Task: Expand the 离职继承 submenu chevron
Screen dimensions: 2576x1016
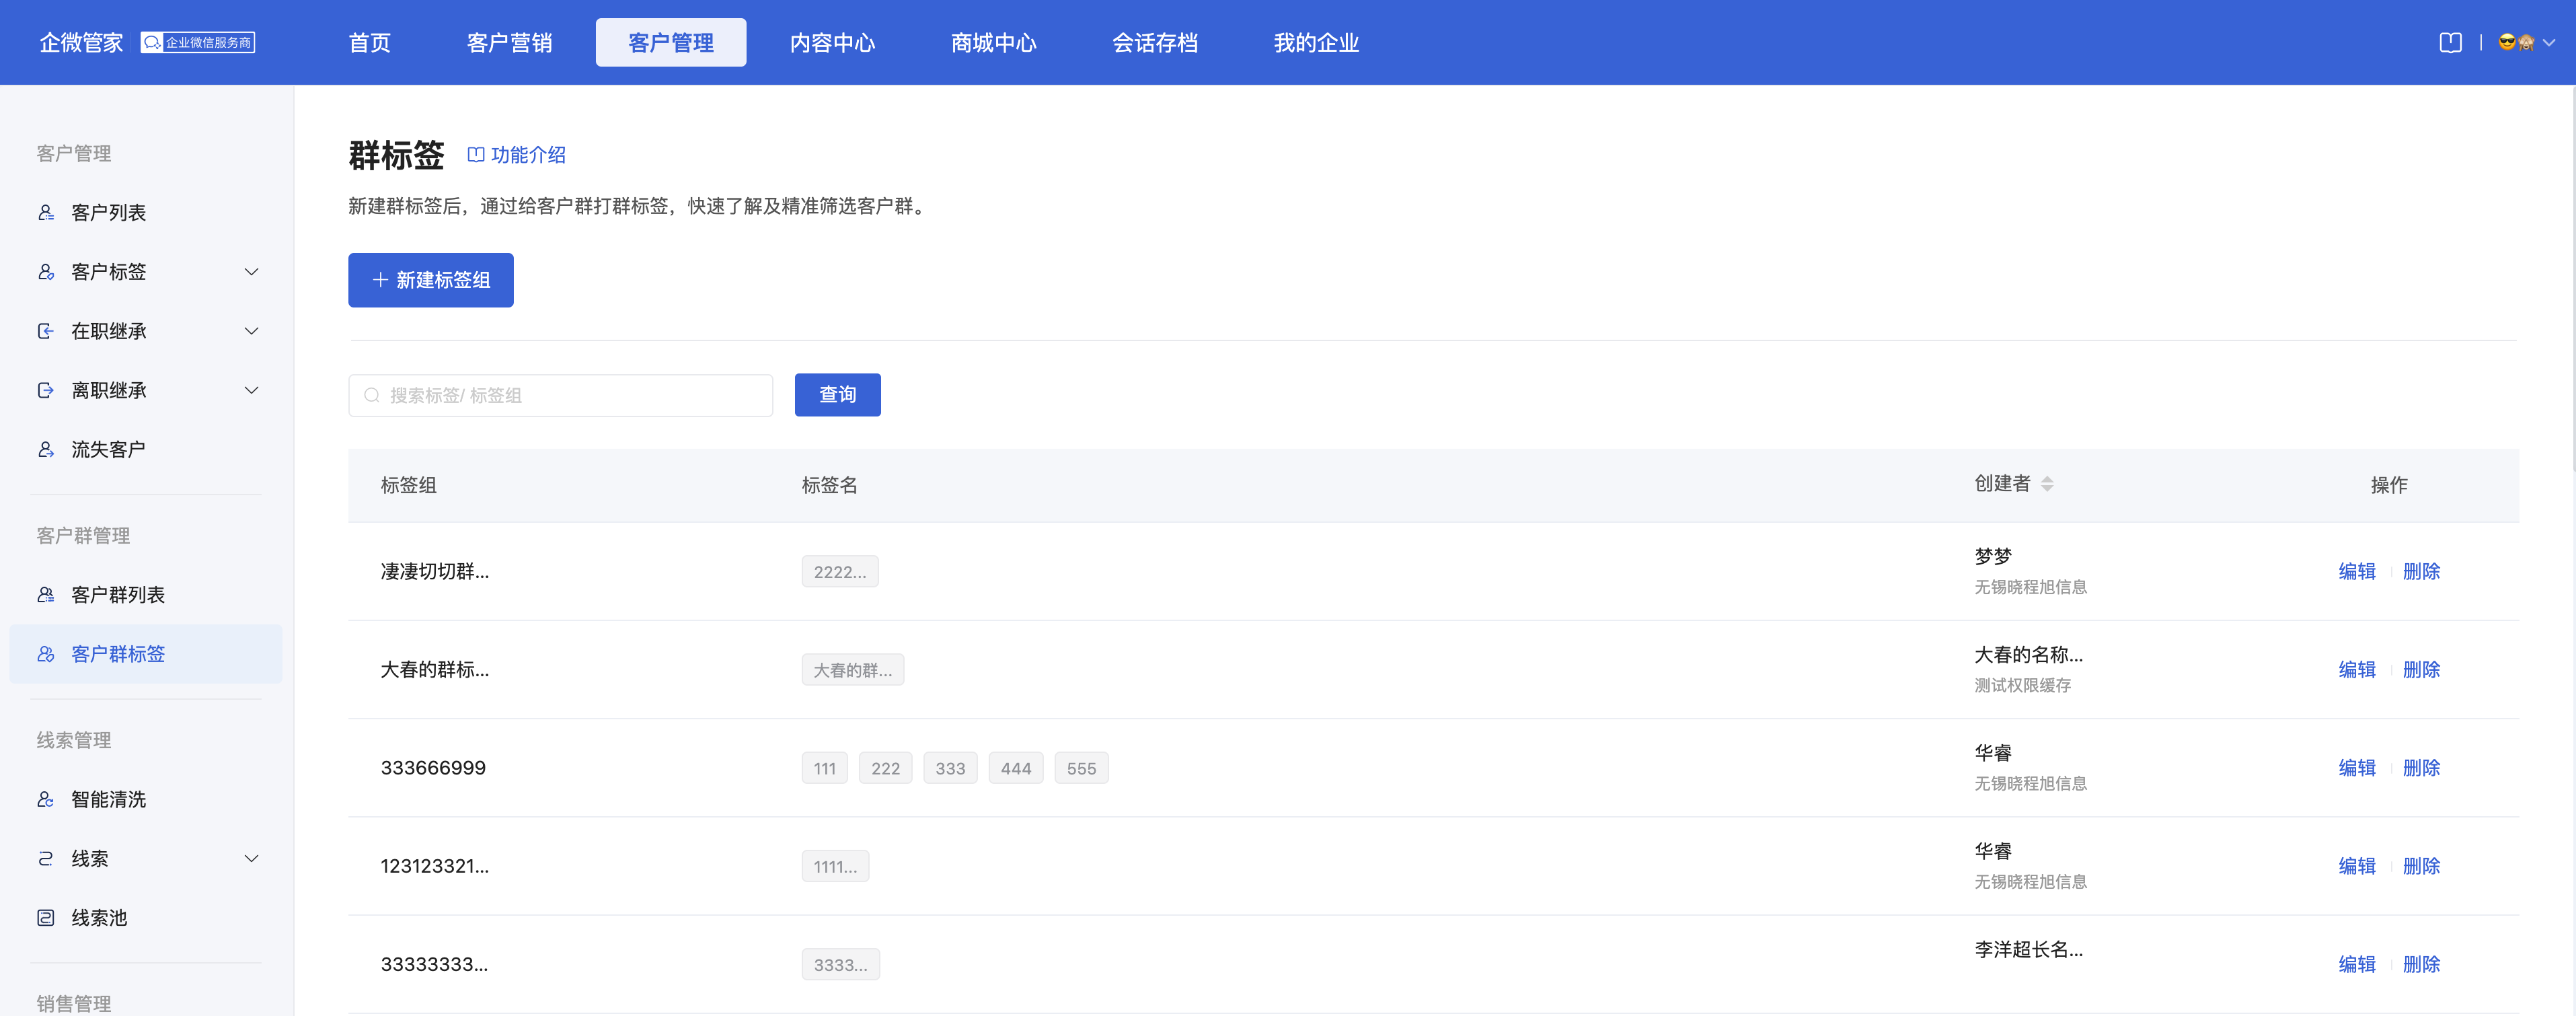Action: (252, 390)
